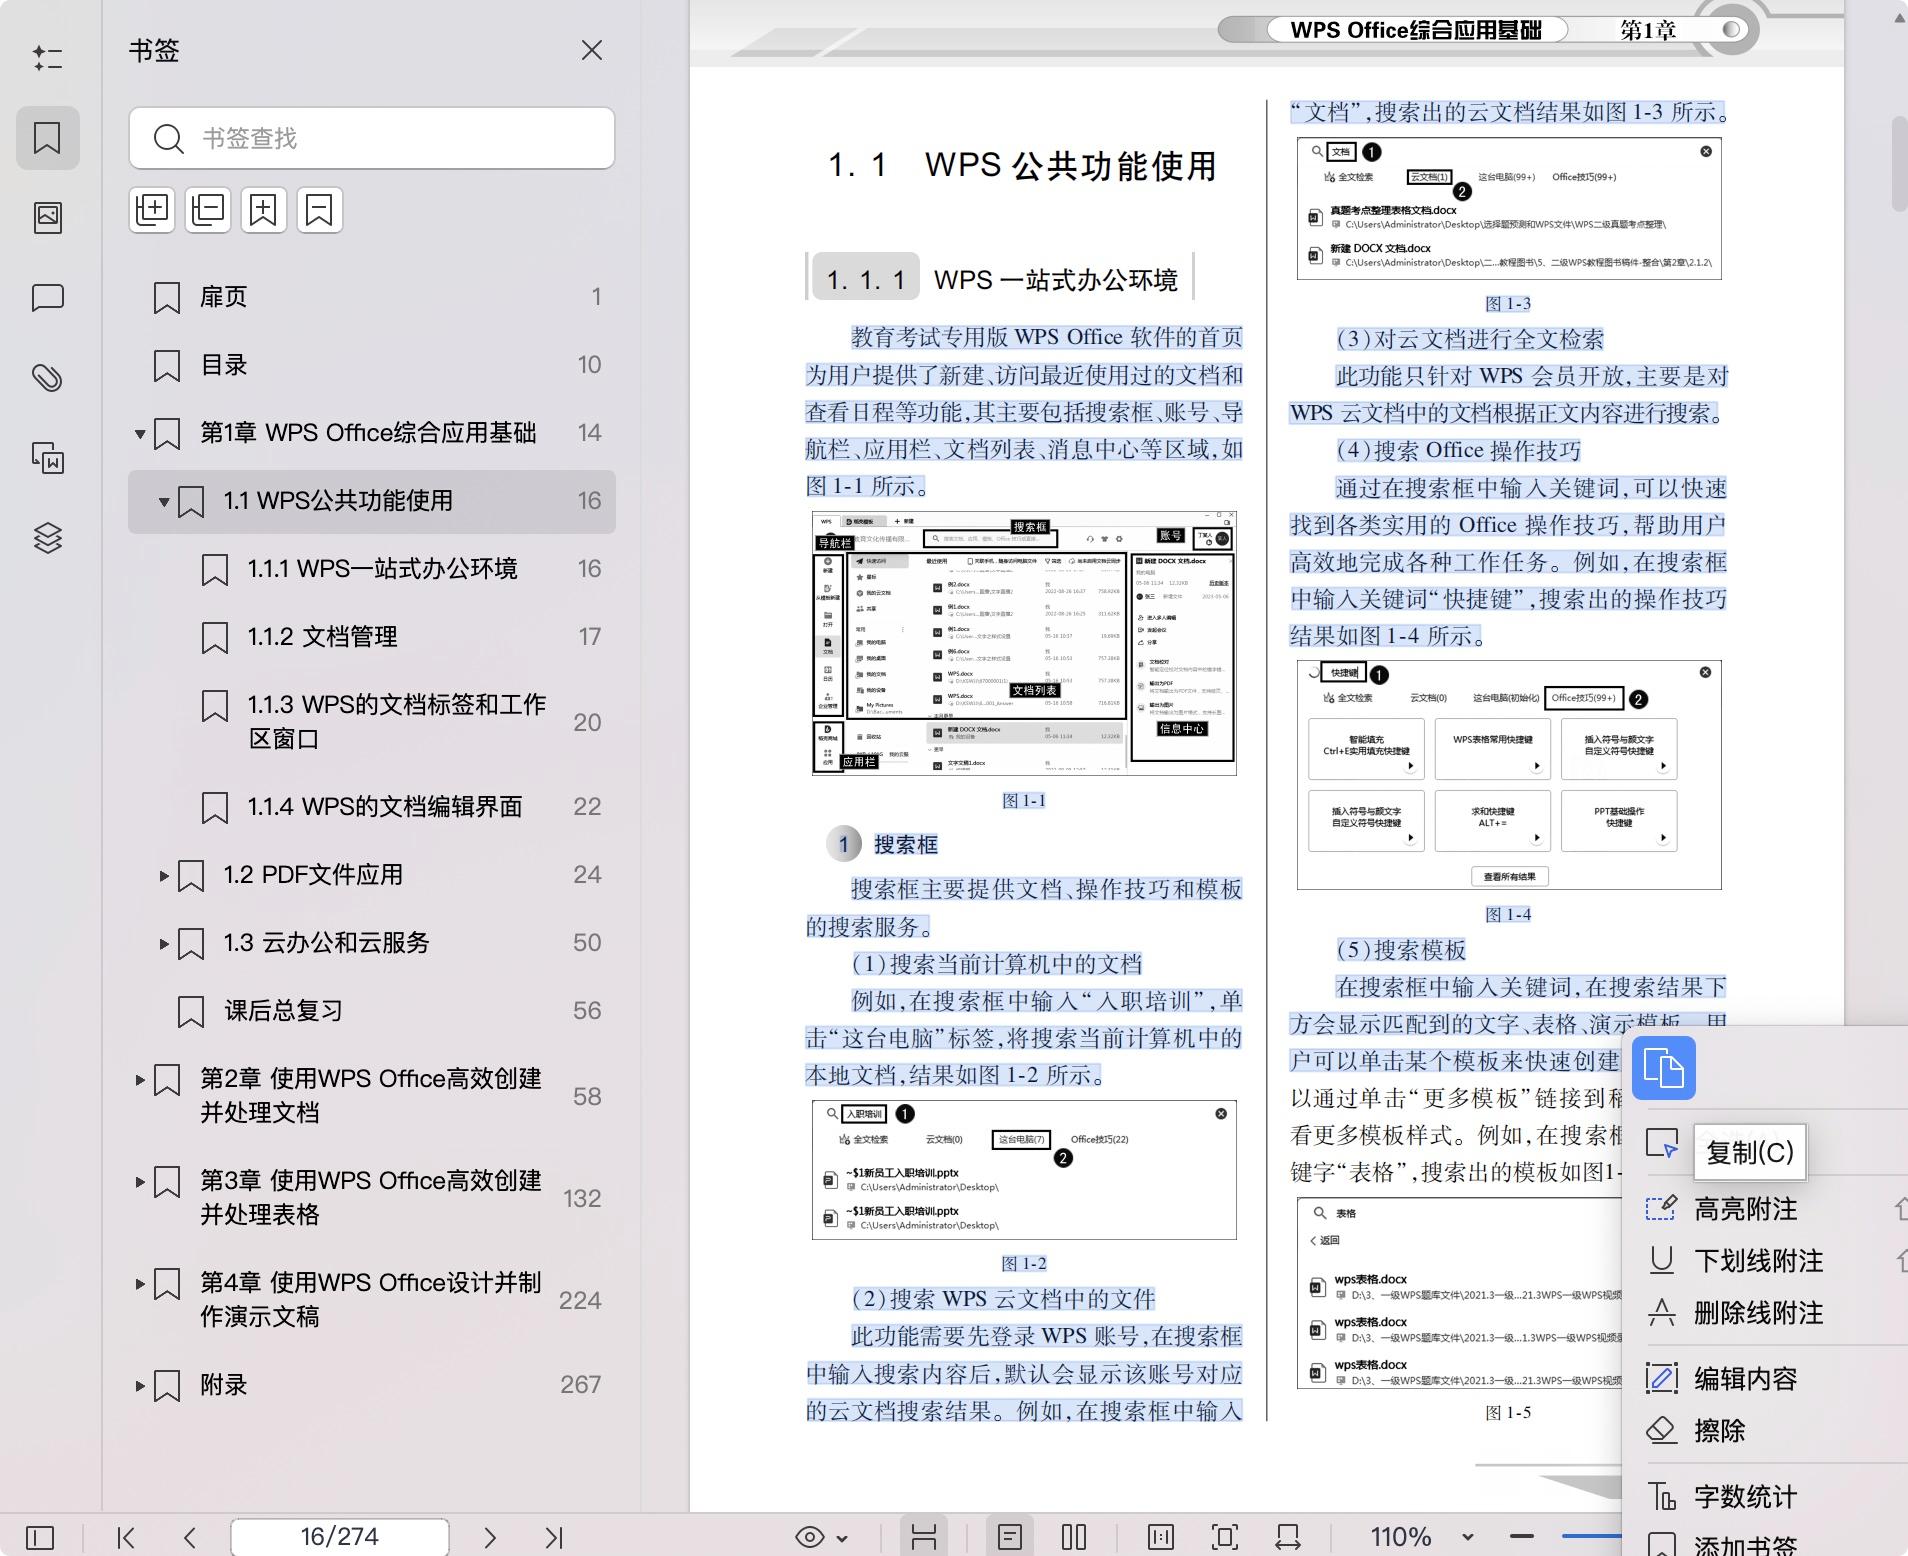This screenshot has height=1556, width=1908.
Task: Jump to the first page
Action: tap(126, 1537)
